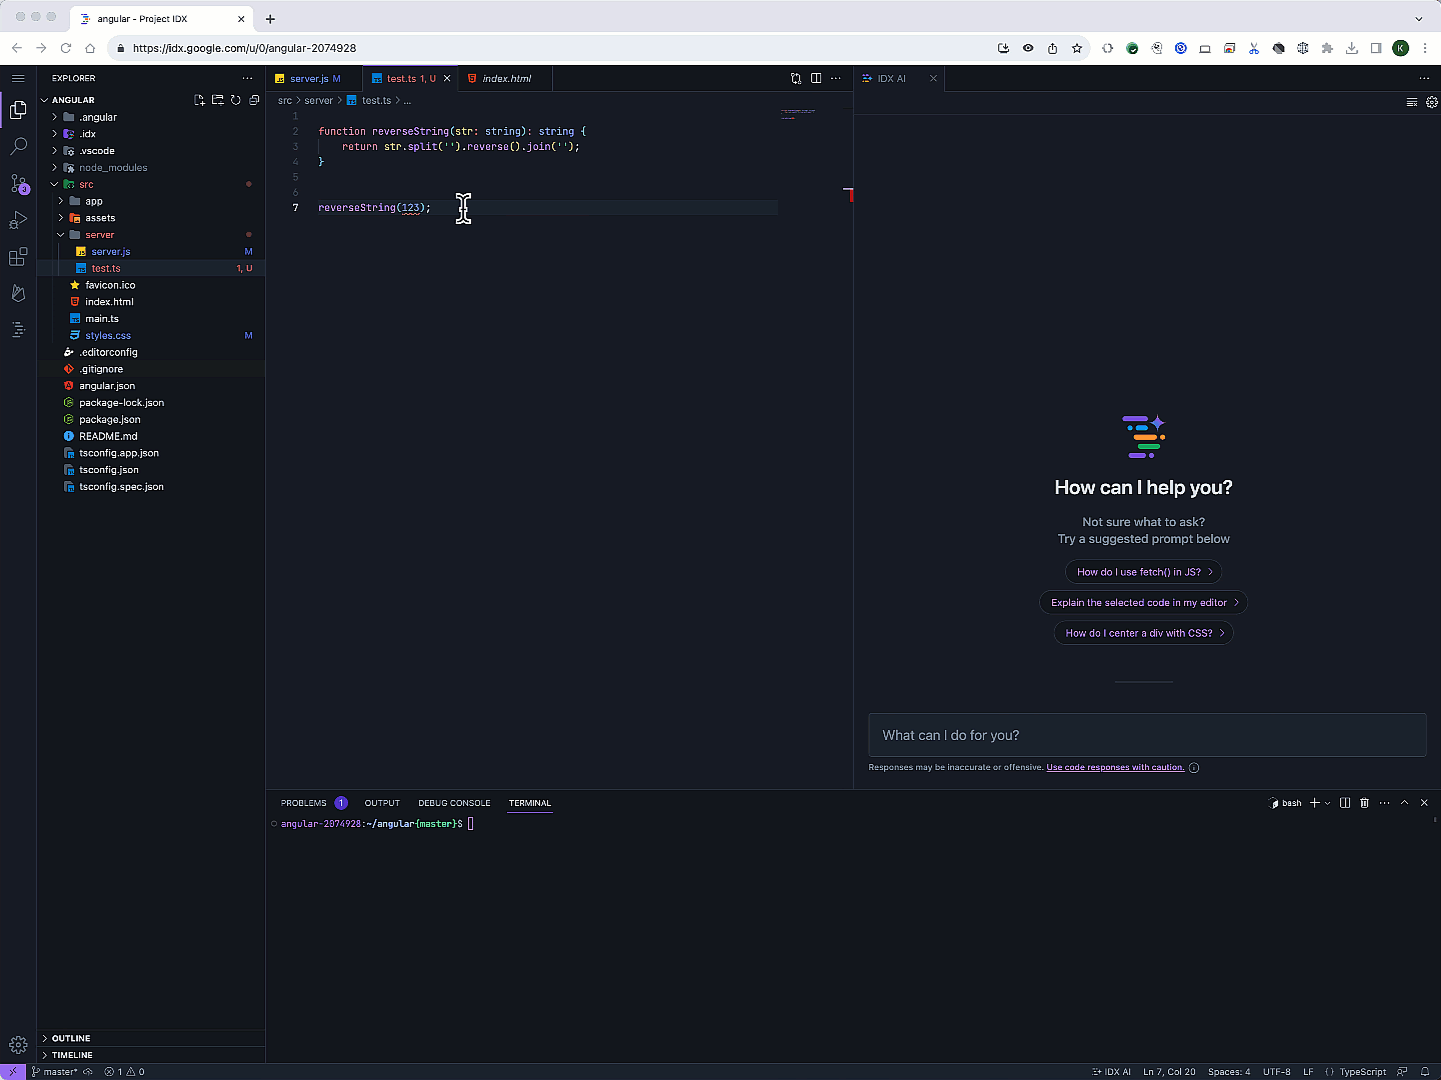
Task: Expand the .idx folder
Action: point(87,134)
